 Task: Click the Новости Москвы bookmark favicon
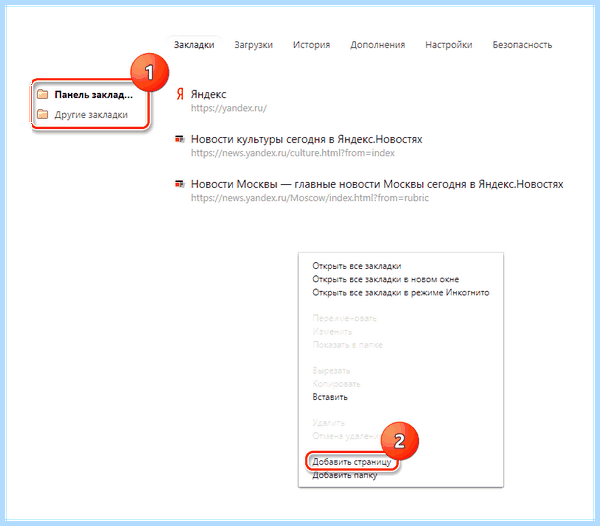coord(180,184)
